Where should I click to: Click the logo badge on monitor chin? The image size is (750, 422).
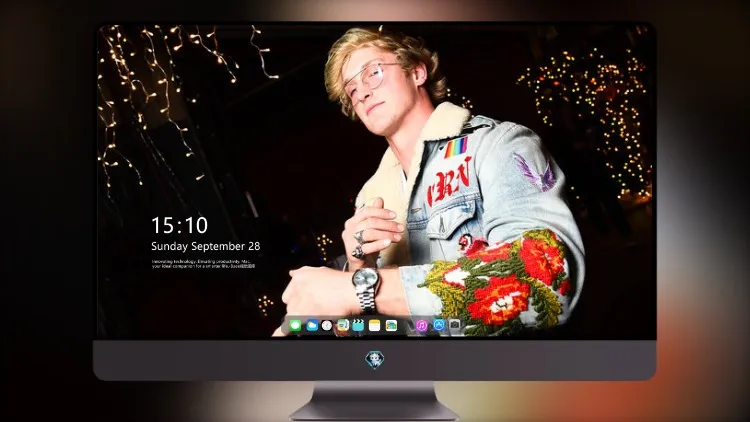pos(375,360)
